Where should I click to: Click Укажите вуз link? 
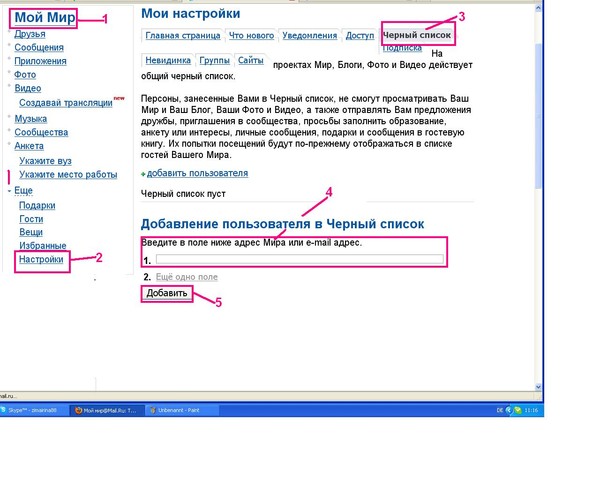click(x=45, y=161)
